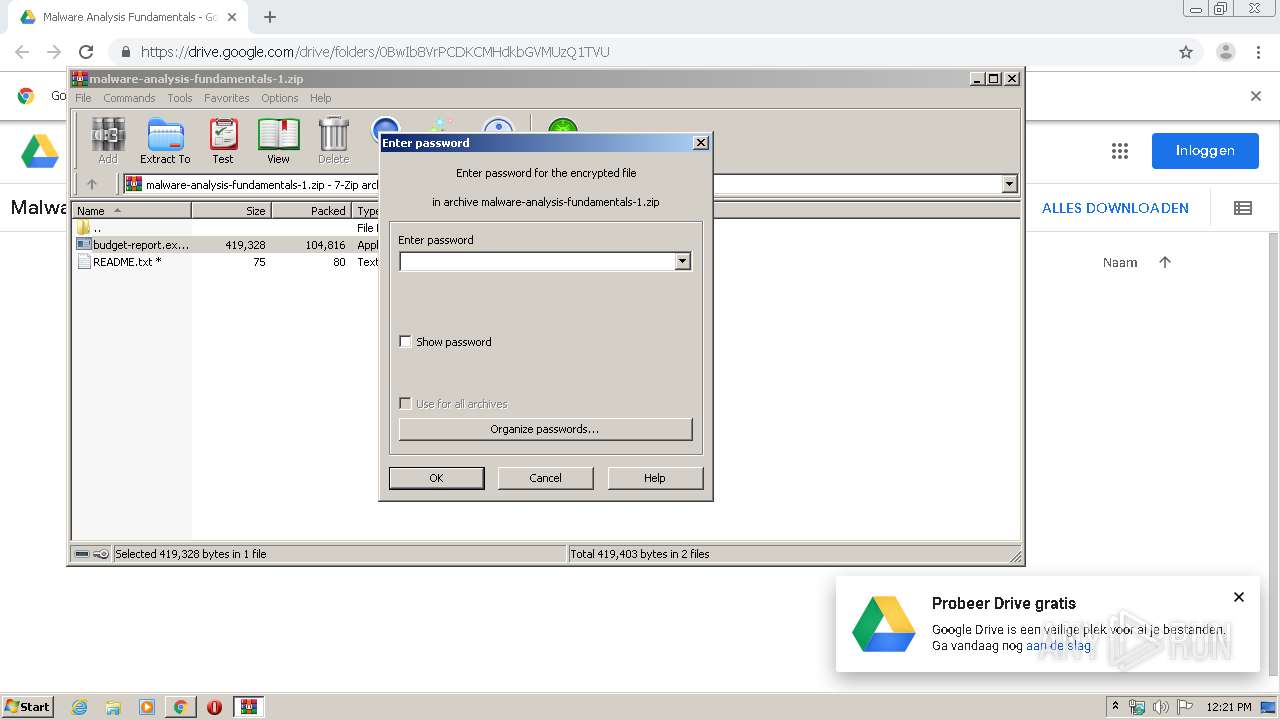This screenshot has height=720, width=1280.
Task: Expand the WinRAR address path dropdown
Action: coord(1009,184)
